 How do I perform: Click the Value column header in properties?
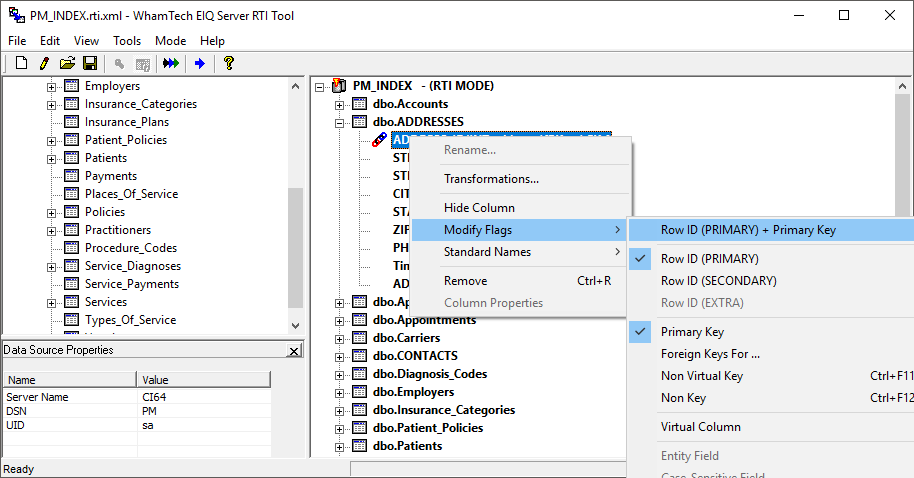[x=203, y=379]
